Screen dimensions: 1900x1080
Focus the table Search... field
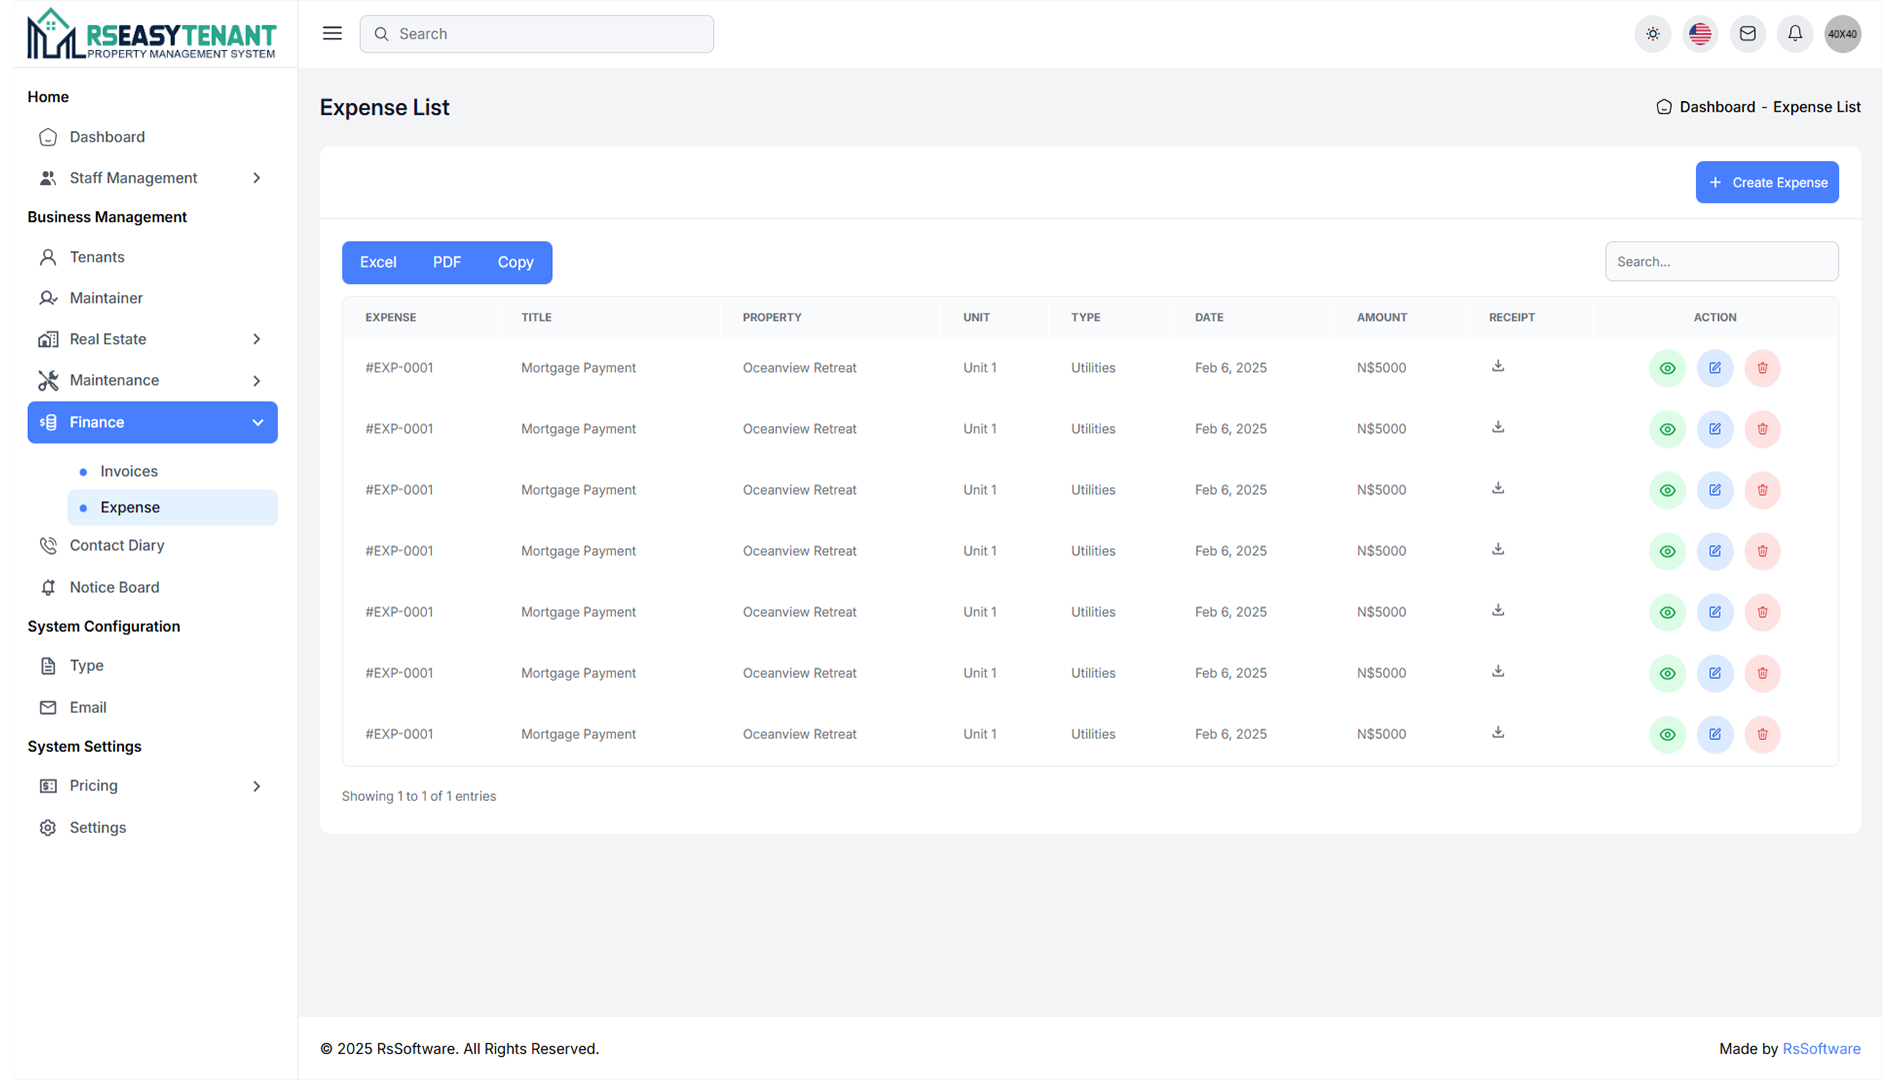pos(1720,261)
